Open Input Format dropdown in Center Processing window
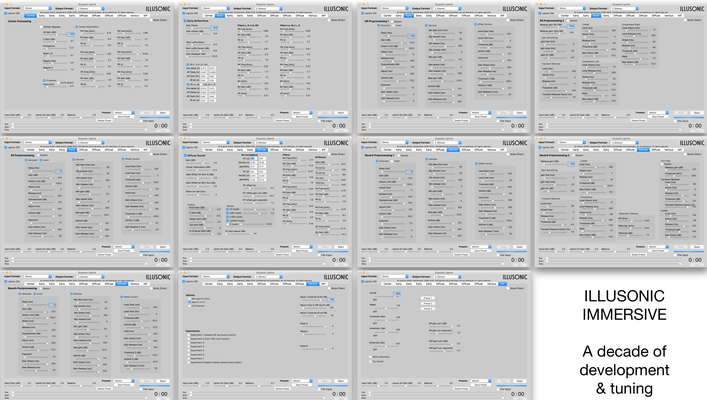This screenshot has width=707, height=400. (x=38, y=8)
